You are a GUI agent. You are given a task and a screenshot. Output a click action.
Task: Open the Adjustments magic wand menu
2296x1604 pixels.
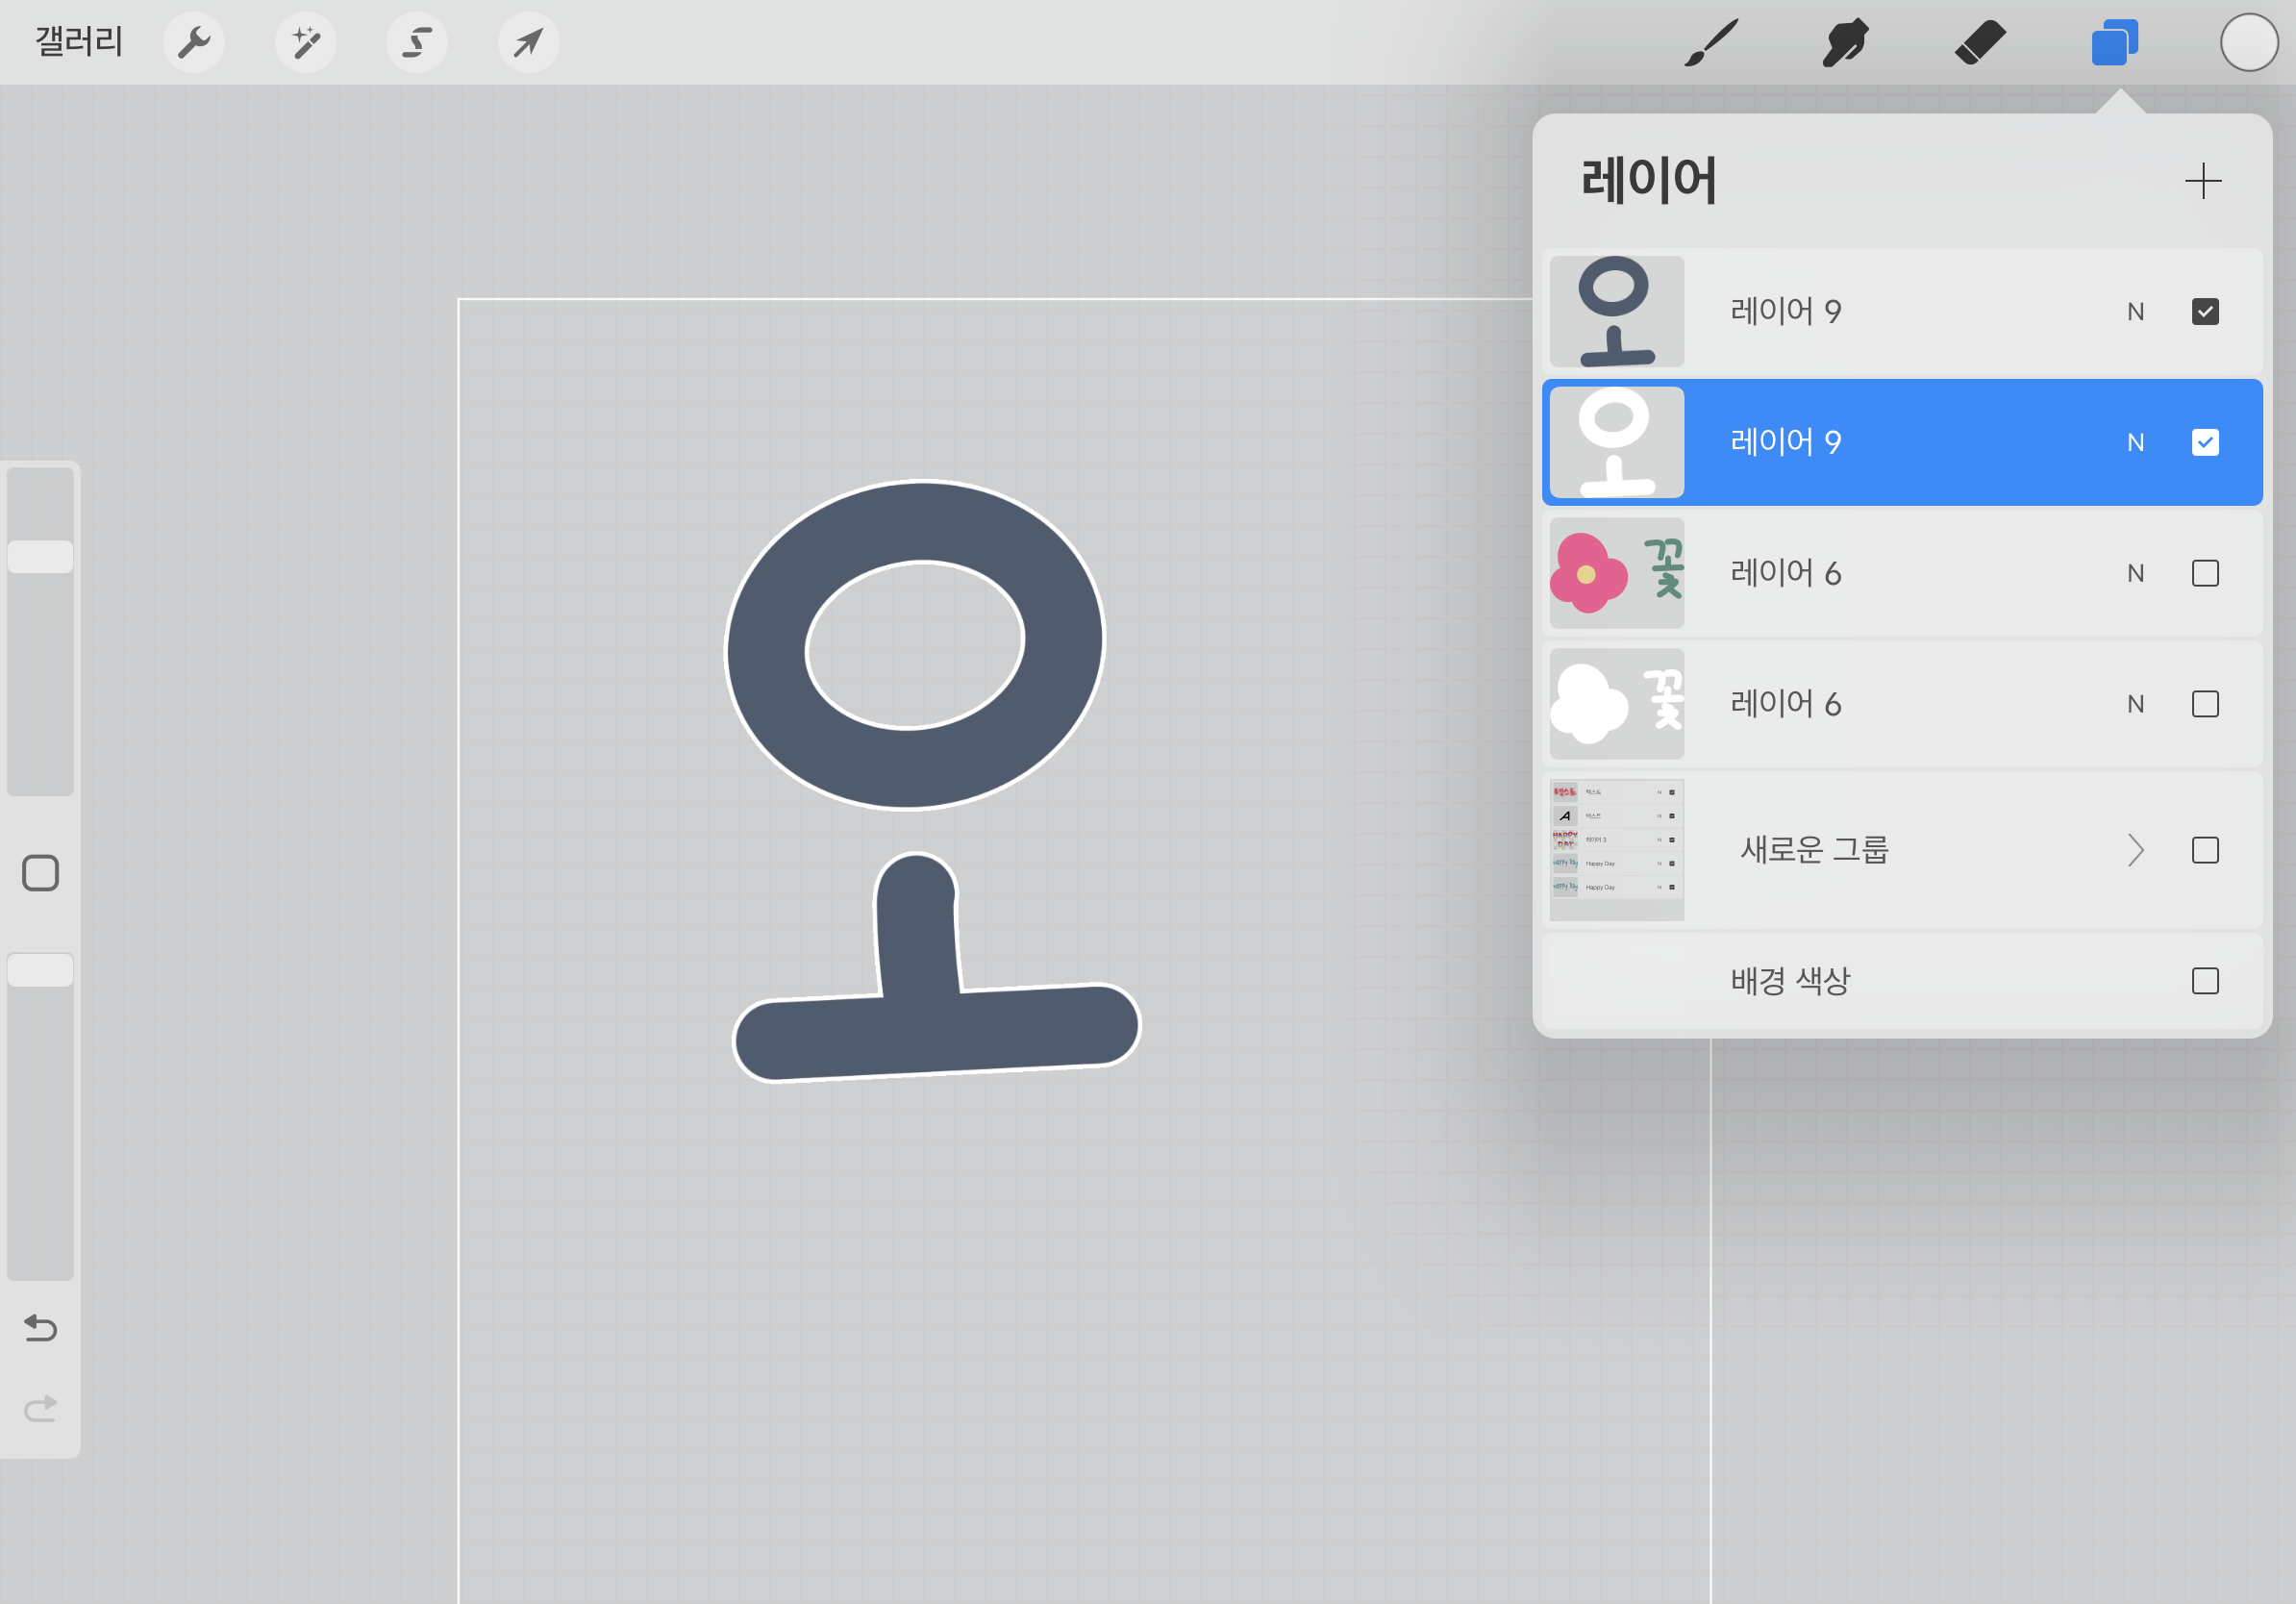(x=306, y=43)
